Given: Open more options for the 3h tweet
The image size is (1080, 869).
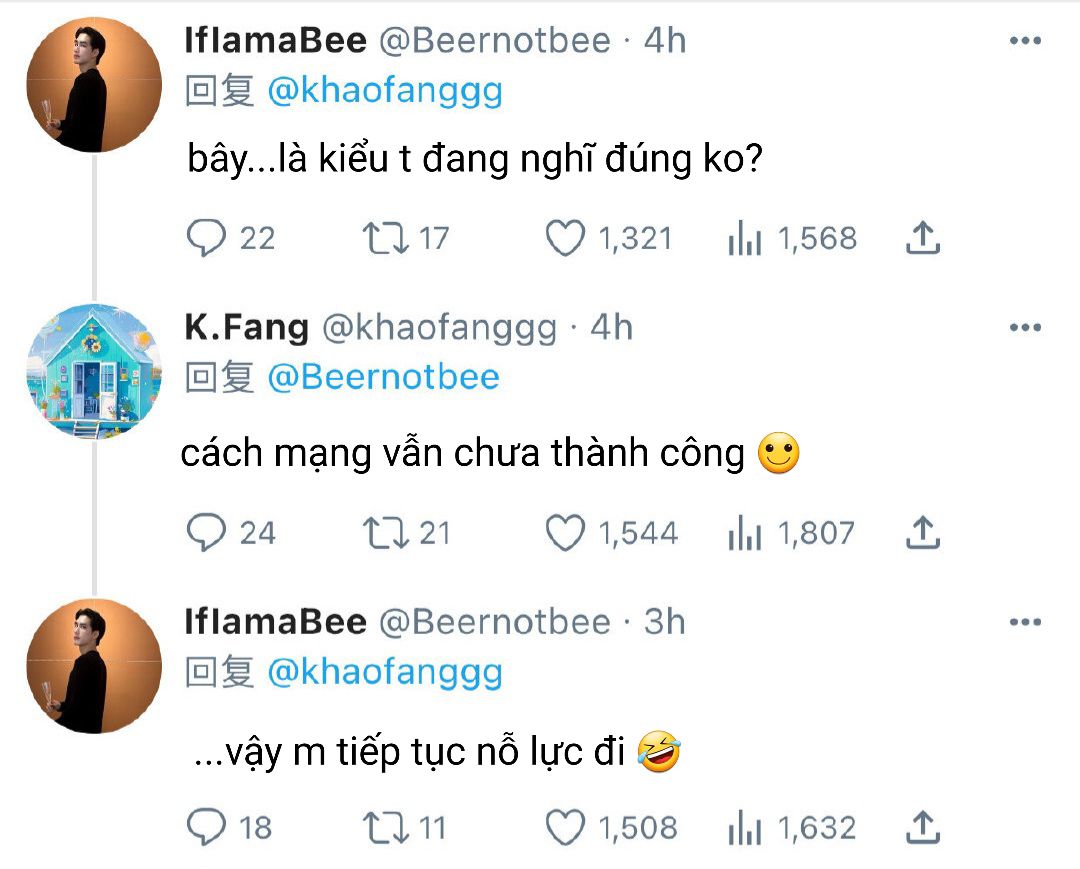Looking at the screenshot, I should click(1025, 622).
